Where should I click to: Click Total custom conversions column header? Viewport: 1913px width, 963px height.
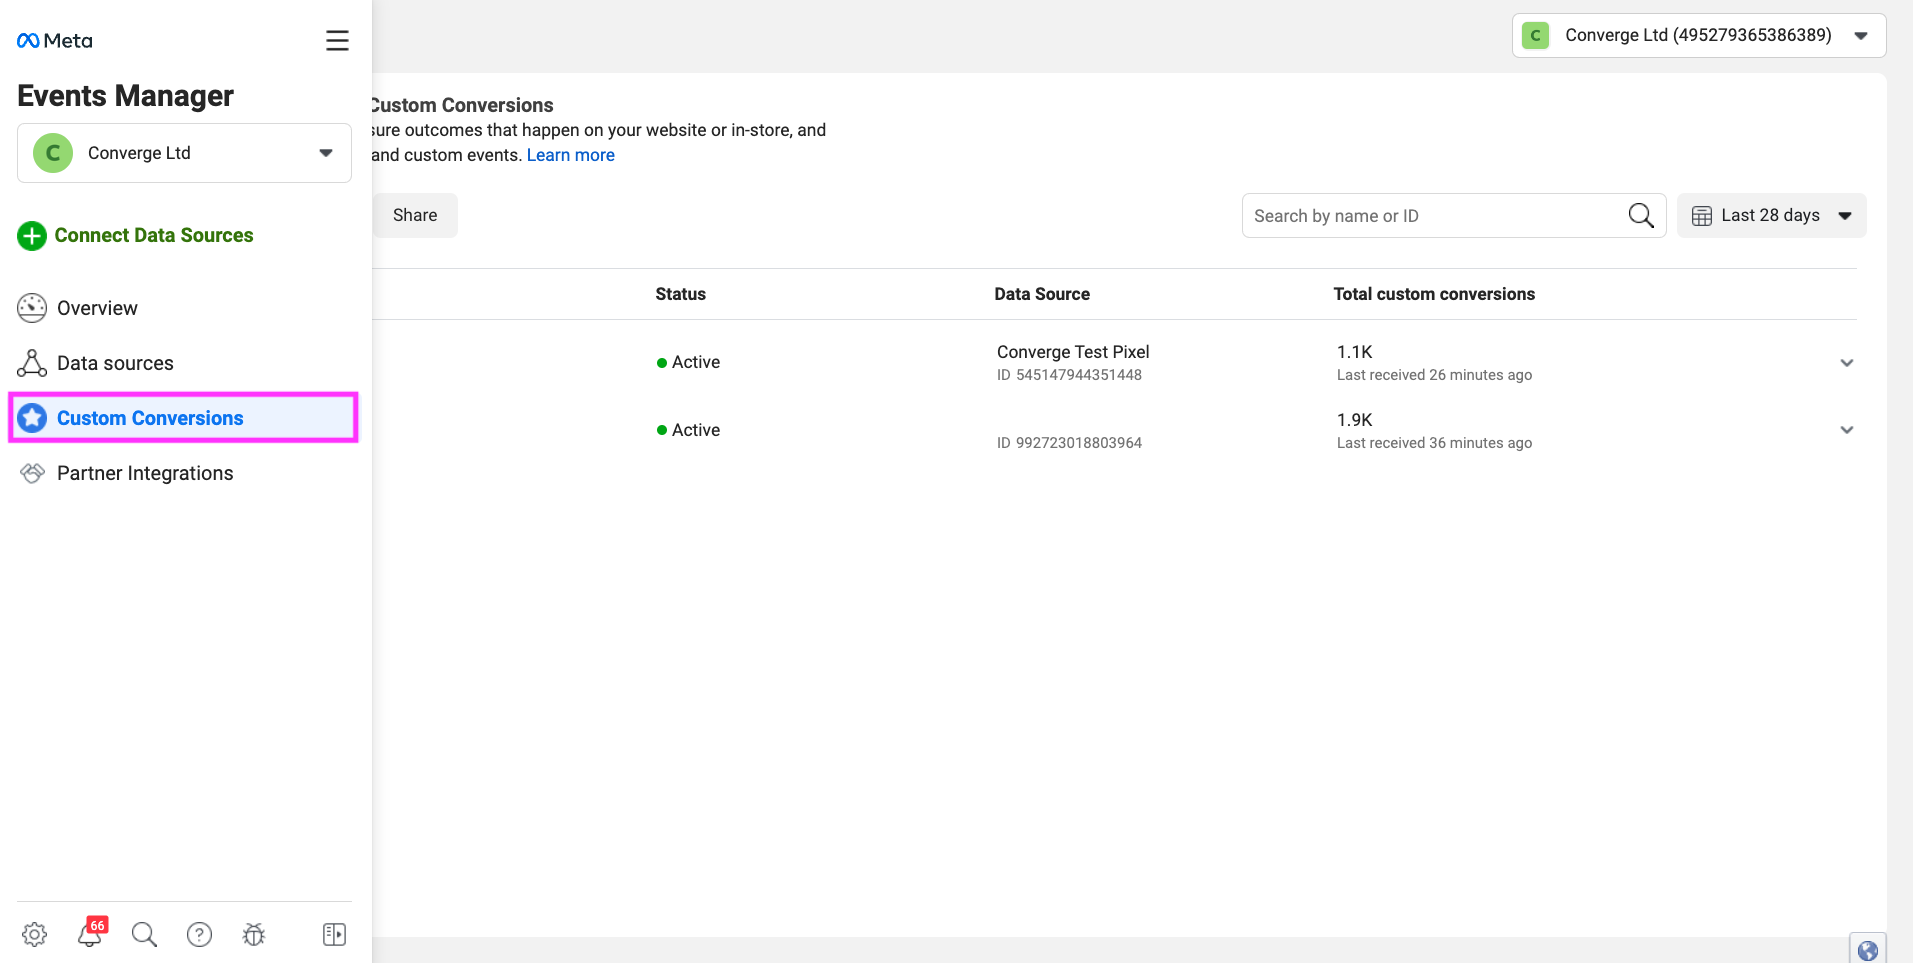1434,294
